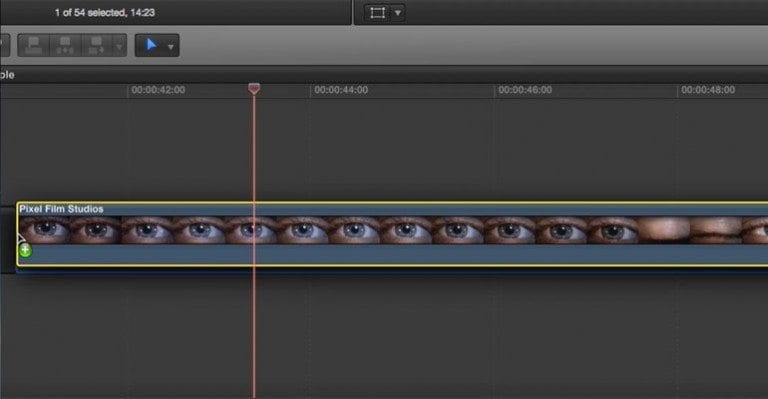The height and width of the screenshot is (399, 768).
Task: Click the ruler at 00:00:42:00
Action: pos(158,90)
